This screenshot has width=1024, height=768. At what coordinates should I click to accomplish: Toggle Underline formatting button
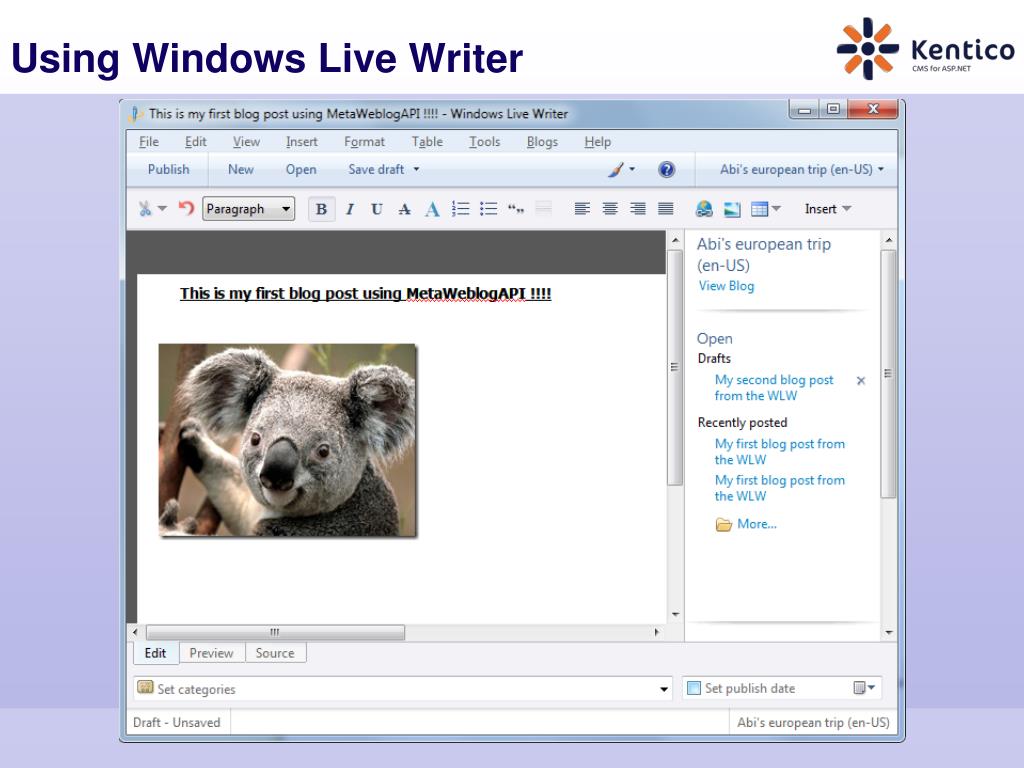pyautogui.click(x=377, y=209)
